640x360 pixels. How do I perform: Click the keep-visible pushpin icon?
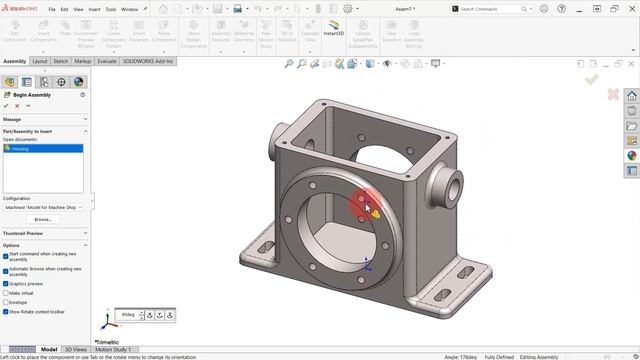pos(28,106)
